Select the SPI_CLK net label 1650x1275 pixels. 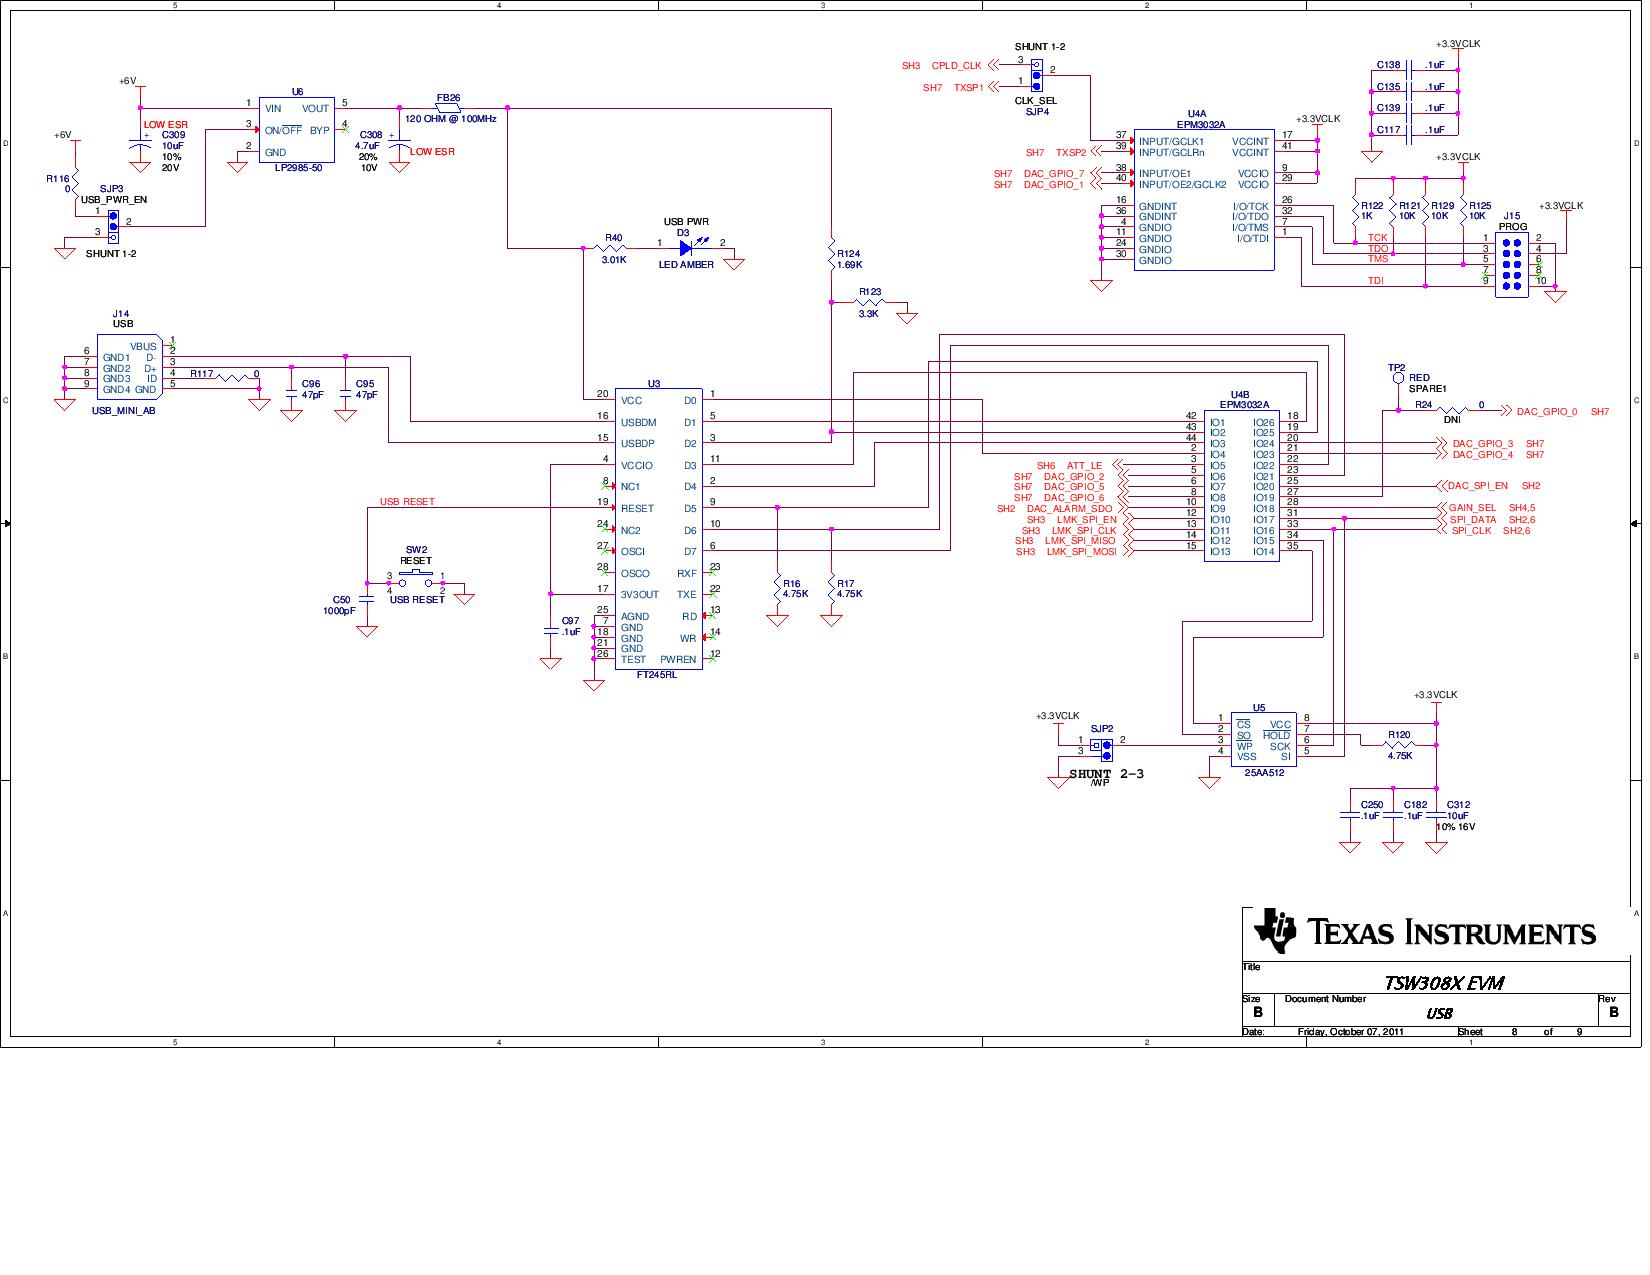[x=1470, y=531]
